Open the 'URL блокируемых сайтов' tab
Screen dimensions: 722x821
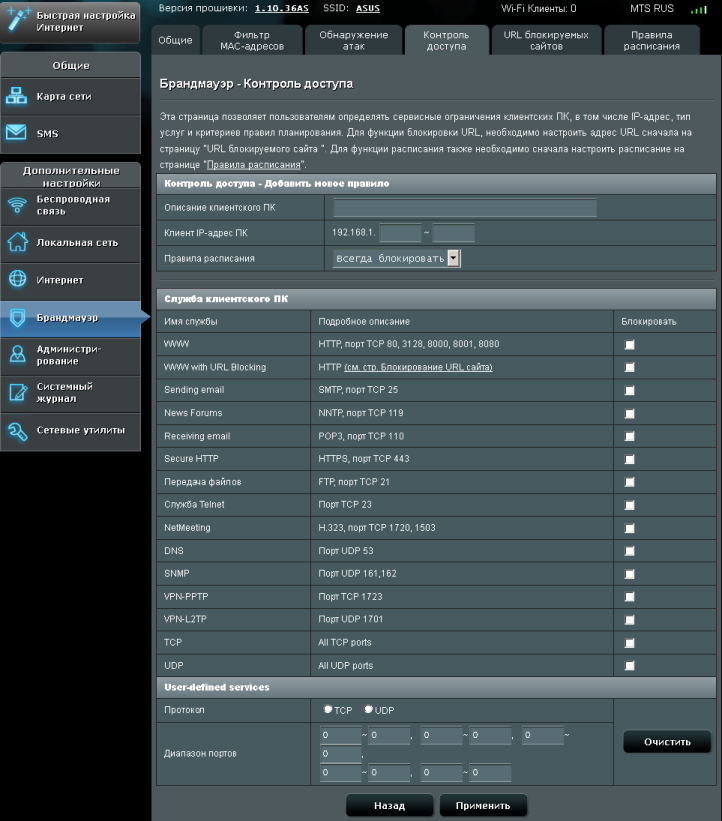(x=546, y=40)
